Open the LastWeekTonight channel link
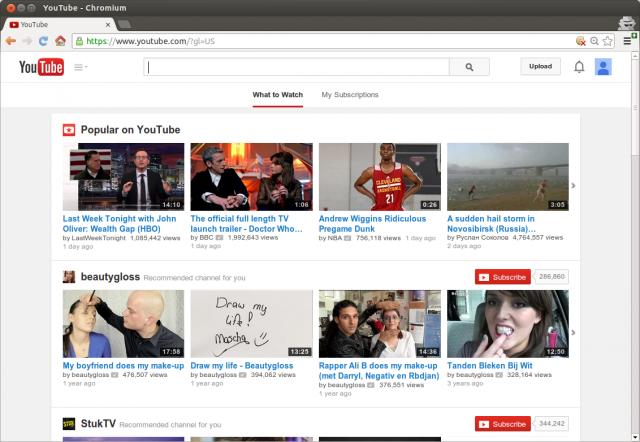 pyautogui.click(x=98, y=238)
